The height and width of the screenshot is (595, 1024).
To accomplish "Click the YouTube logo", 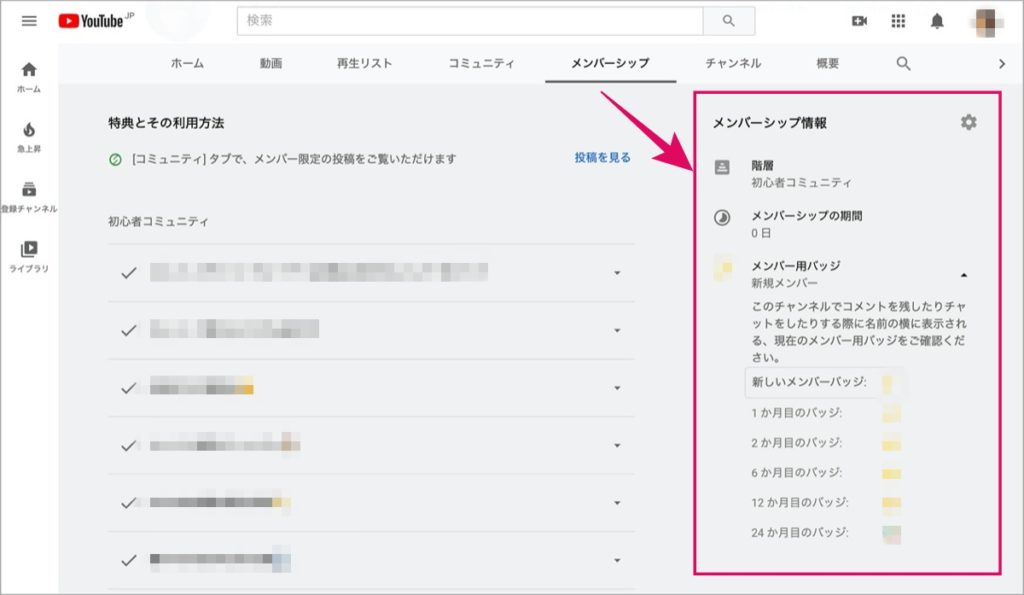I will [95, 21].
